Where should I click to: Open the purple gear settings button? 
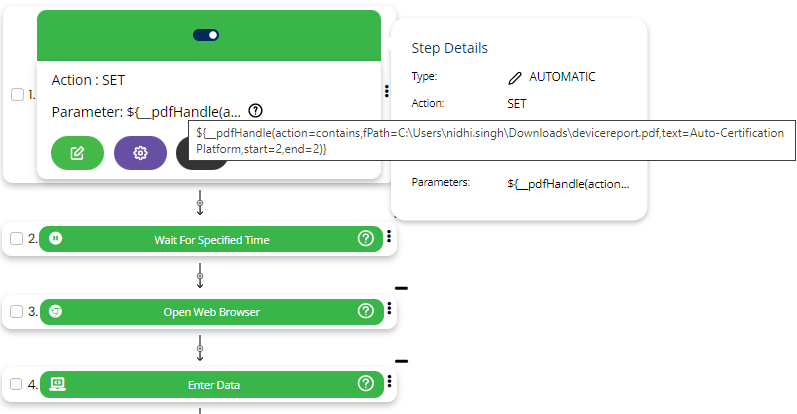pos(140,153)
